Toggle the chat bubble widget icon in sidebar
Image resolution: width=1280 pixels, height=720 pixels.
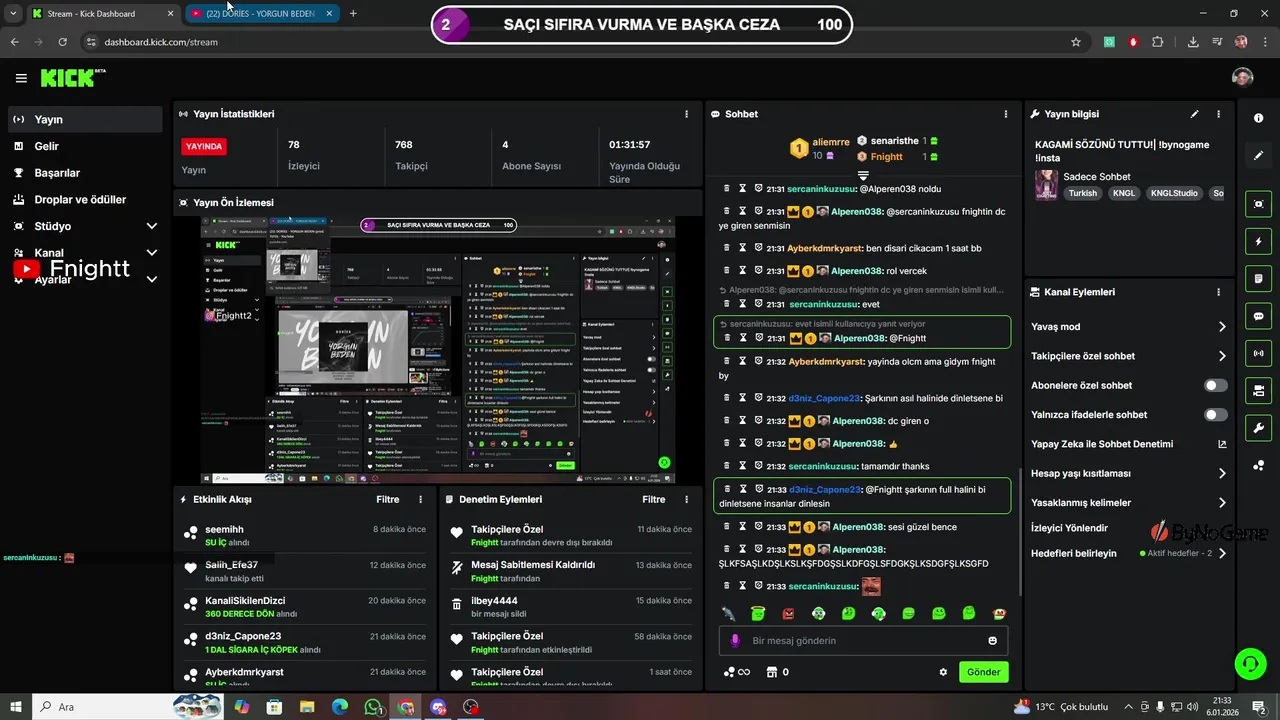click(x=1258, y=316)
